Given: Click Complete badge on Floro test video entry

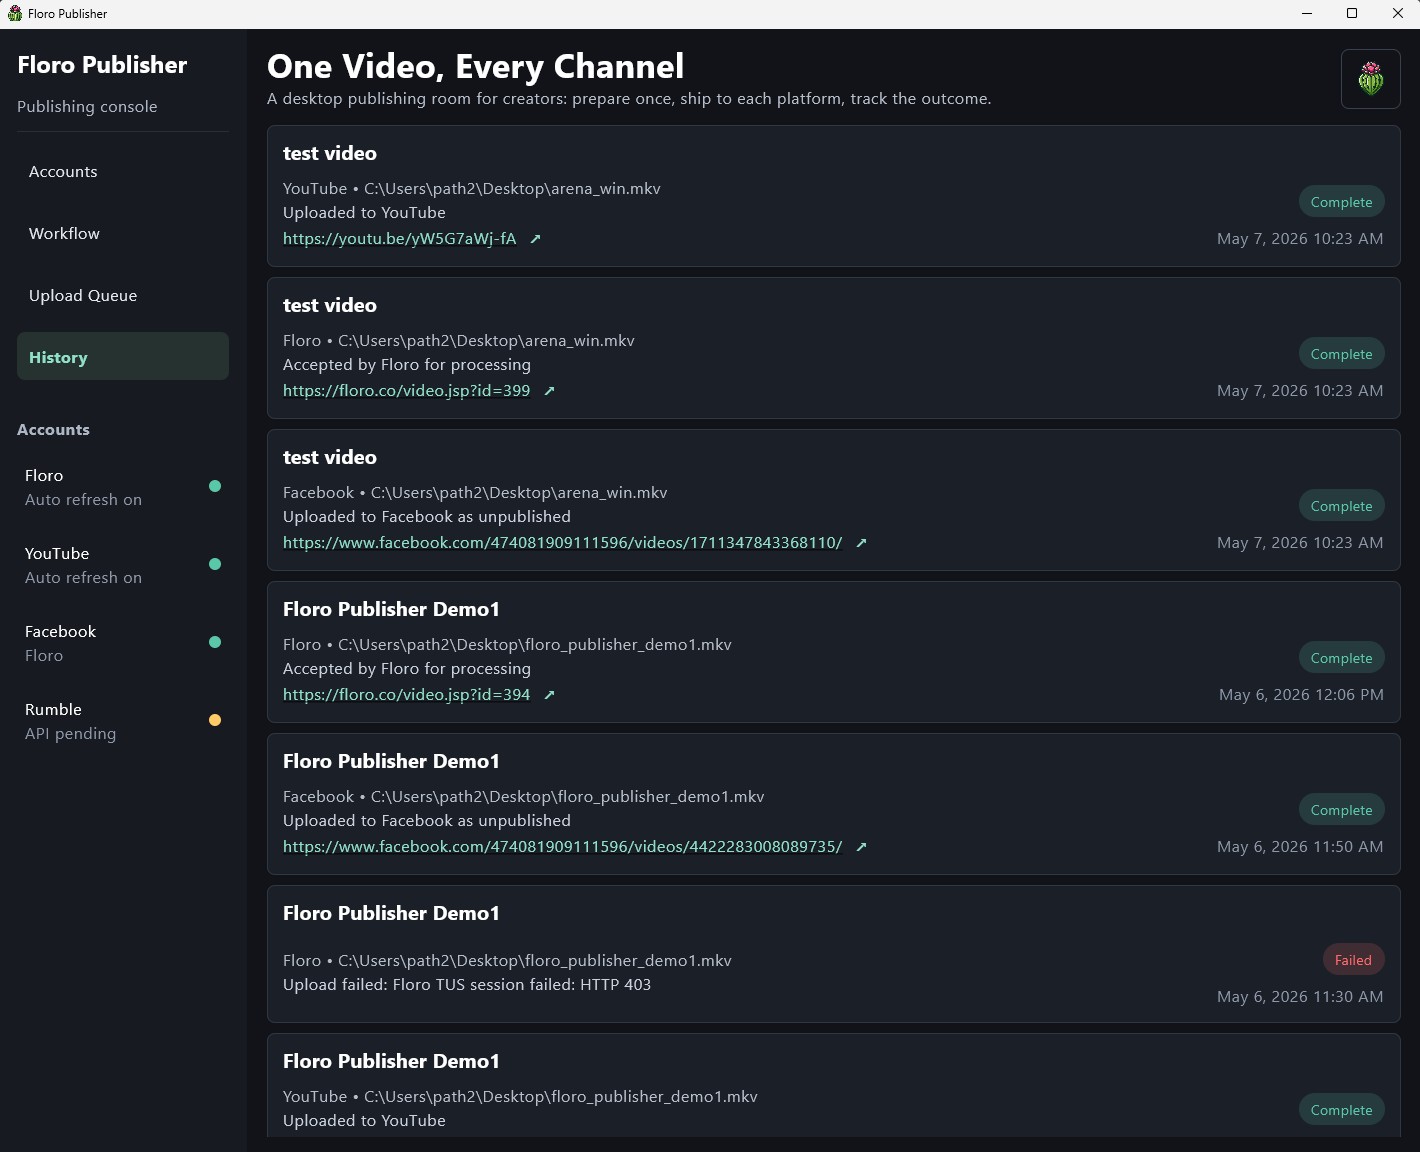Looking at the screenshot, I should [1341, 354].
